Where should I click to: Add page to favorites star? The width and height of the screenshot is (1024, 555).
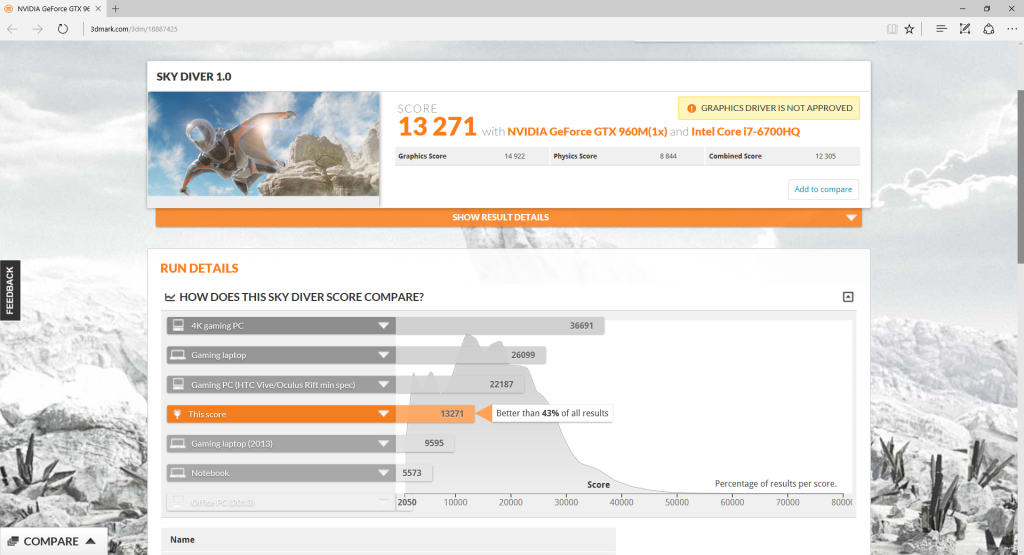(909, 29)
